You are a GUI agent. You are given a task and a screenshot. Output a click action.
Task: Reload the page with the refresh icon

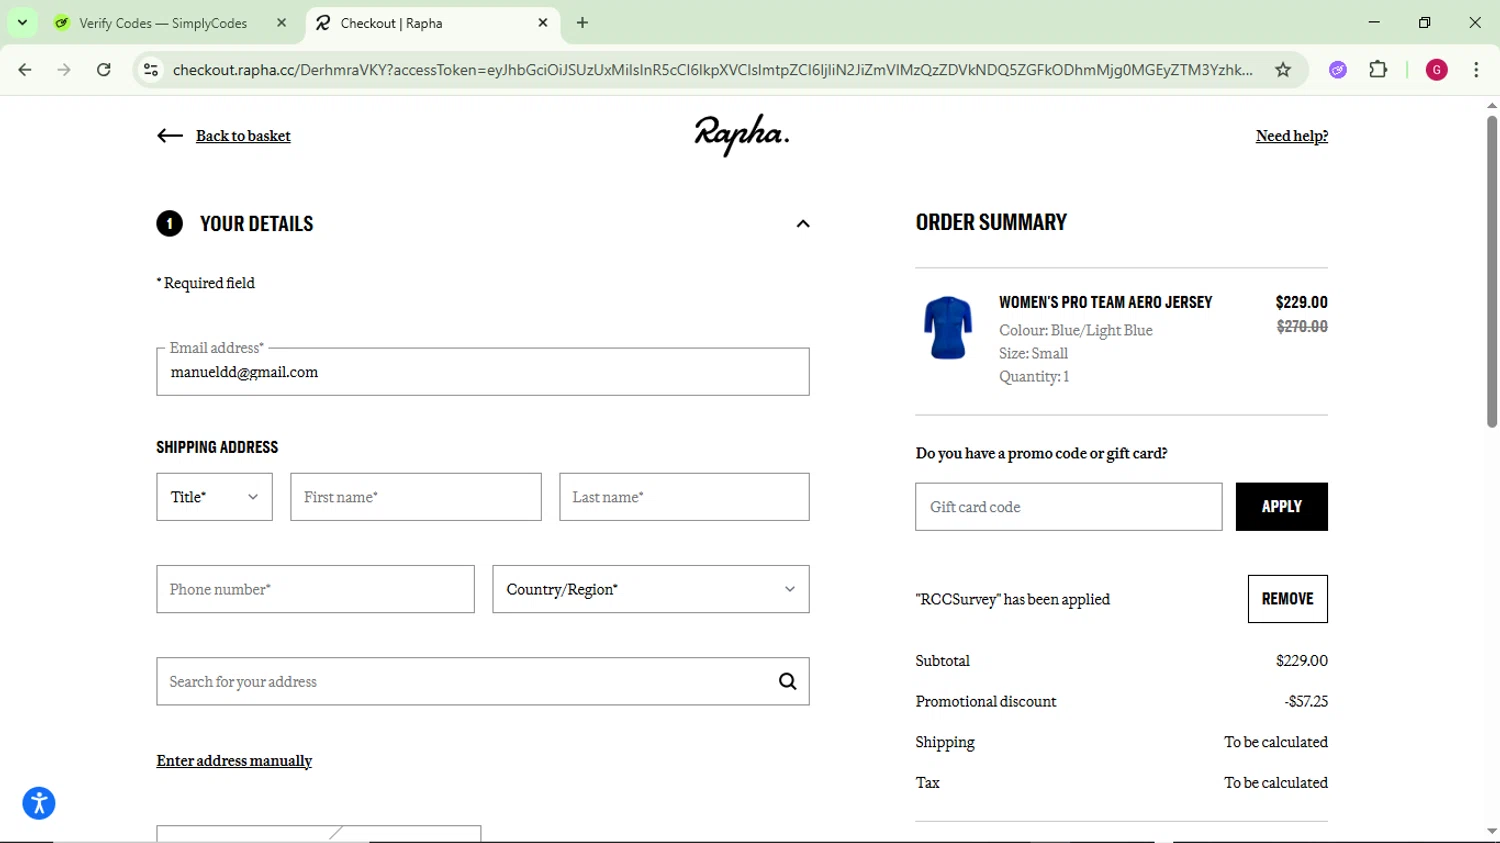(x=104, y=70)
